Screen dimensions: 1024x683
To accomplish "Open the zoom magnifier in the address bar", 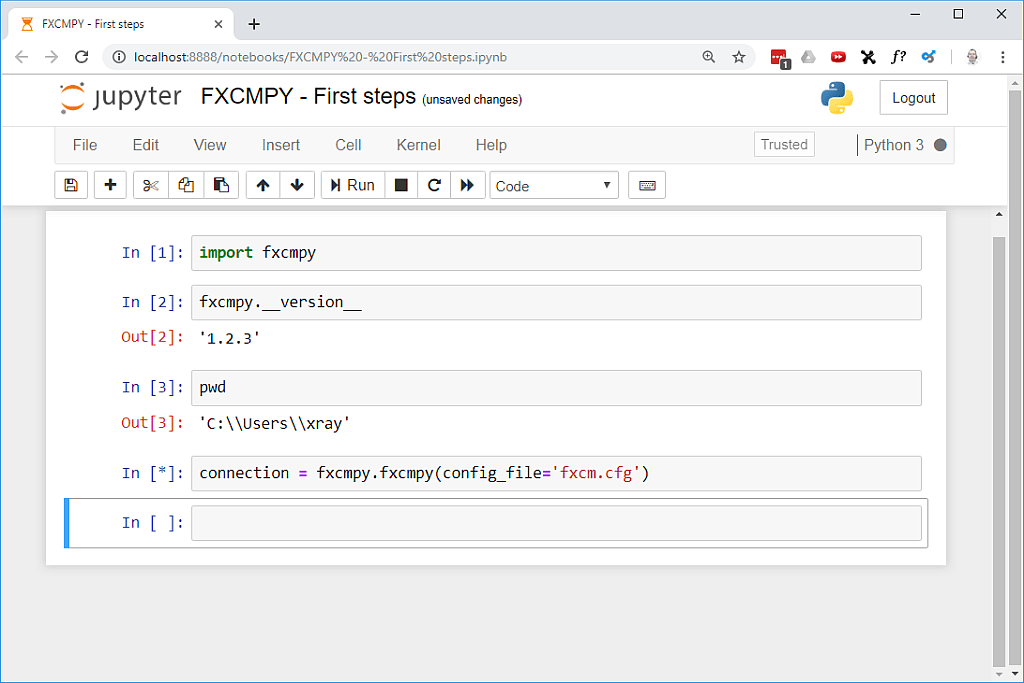I will [x=709, y=57].
